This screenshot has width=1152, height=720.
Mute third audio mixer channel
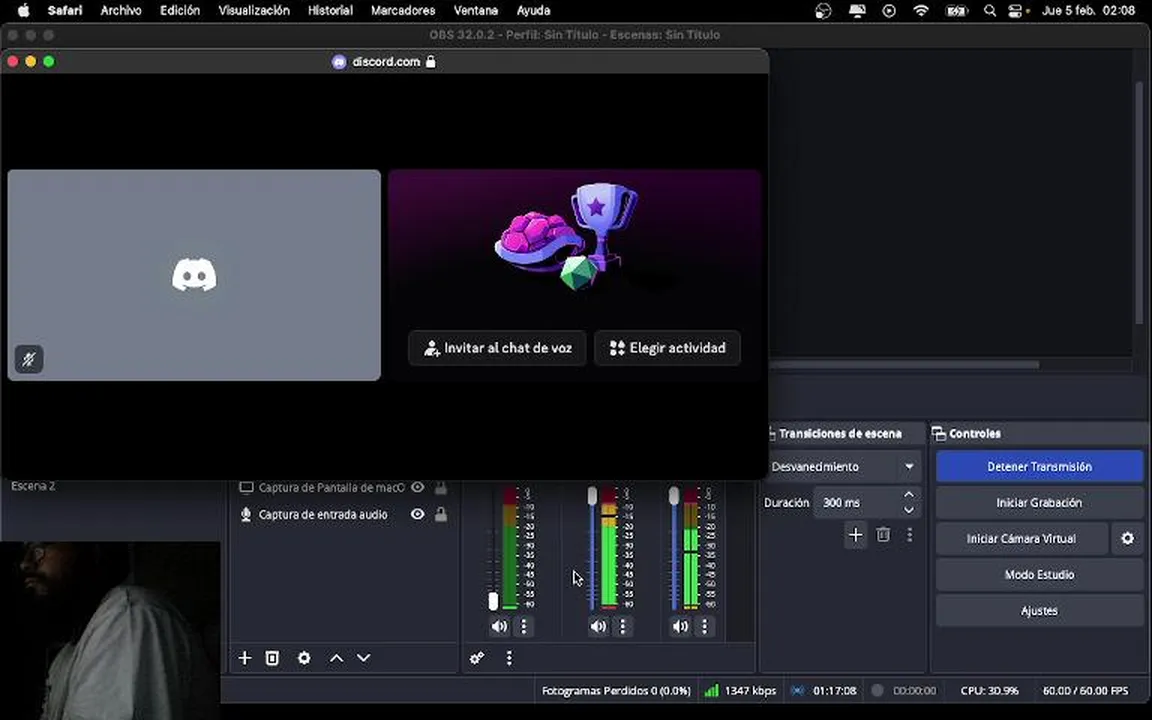click(680, 627)
